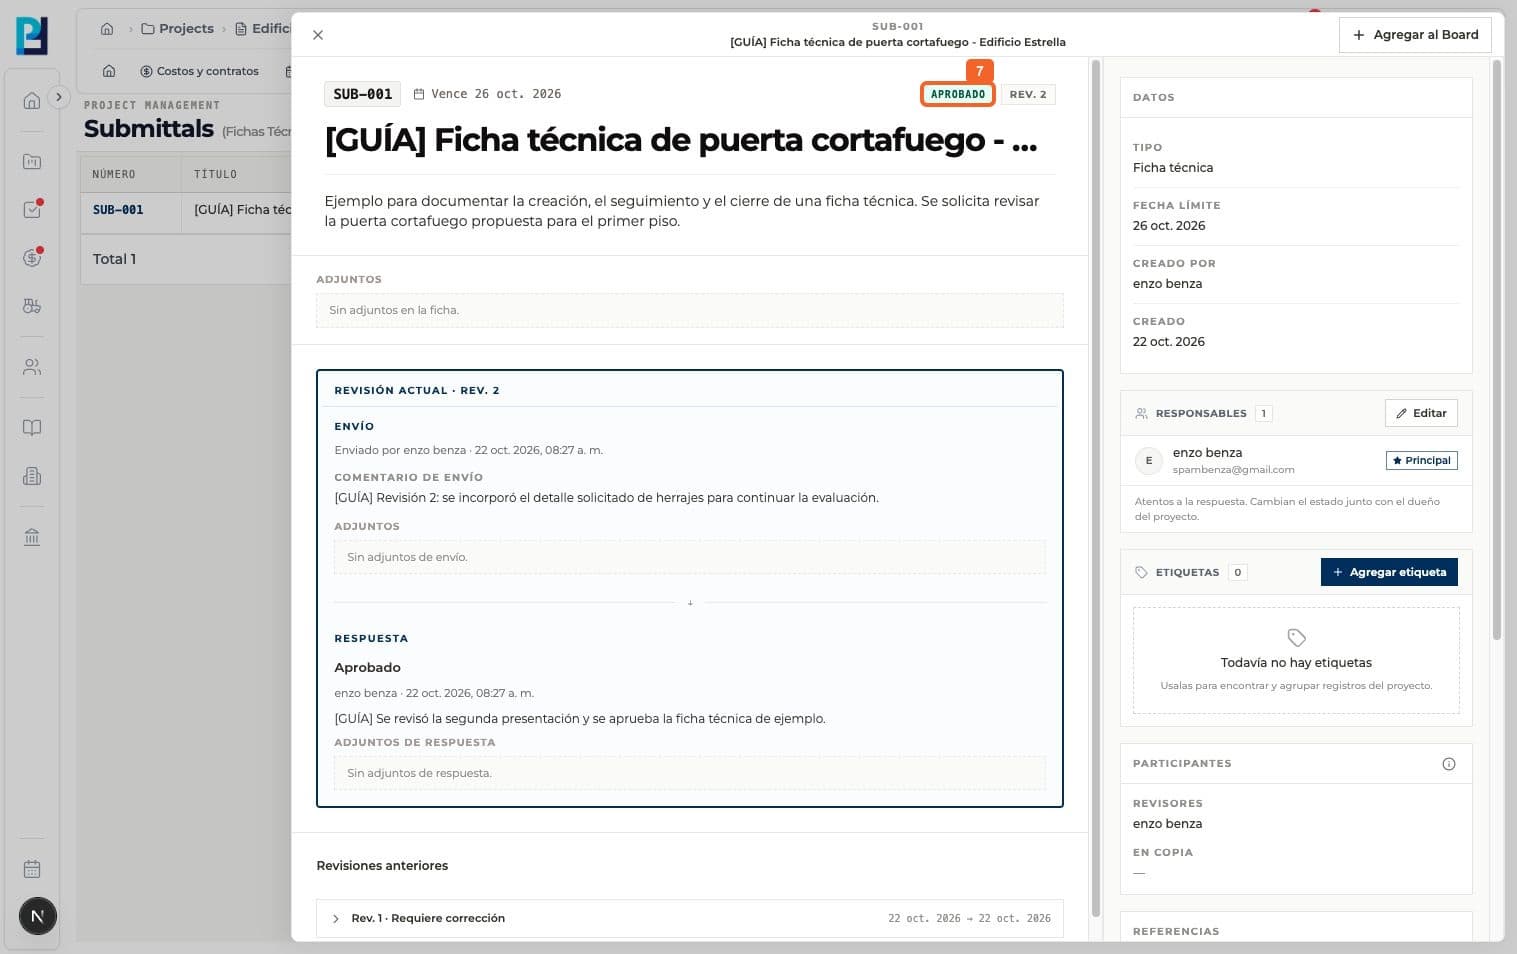Click the Etiquetas tag icon
Viewport: 1517px width, 954px height.
[1141, 572]
